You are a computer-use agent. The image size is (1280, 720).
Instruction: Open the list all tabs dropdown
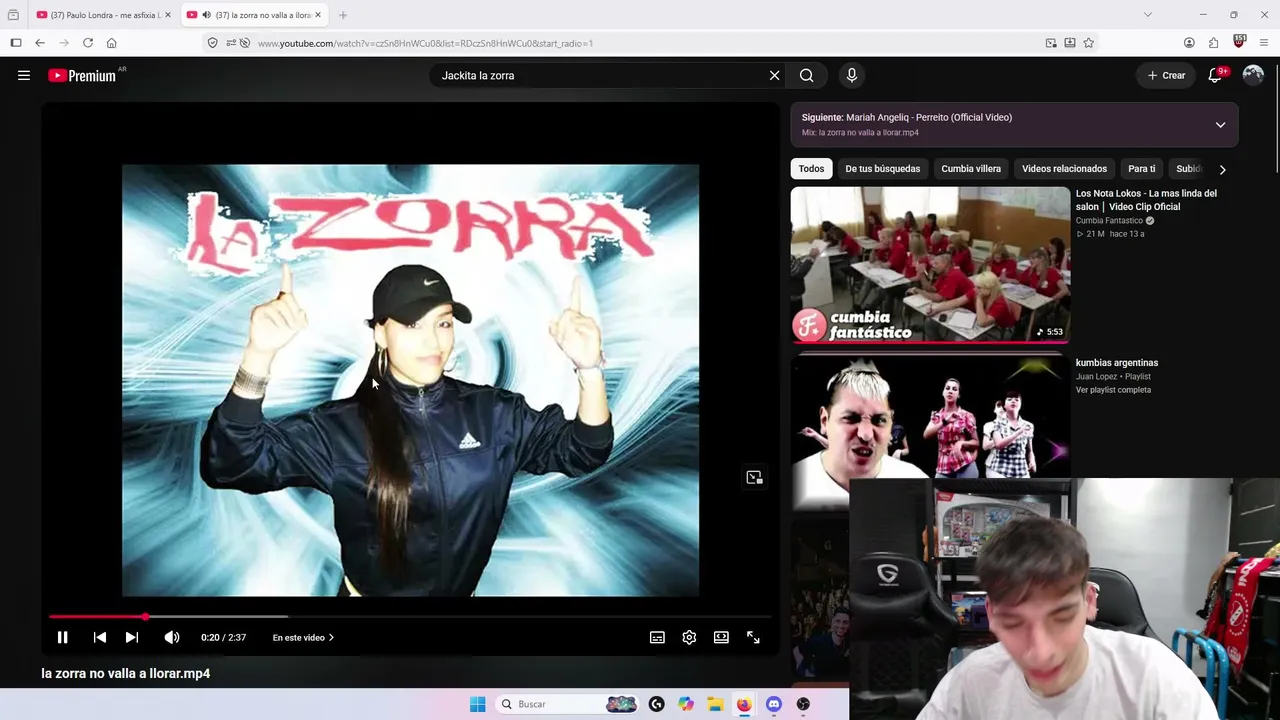click(x=1148, y=15)
